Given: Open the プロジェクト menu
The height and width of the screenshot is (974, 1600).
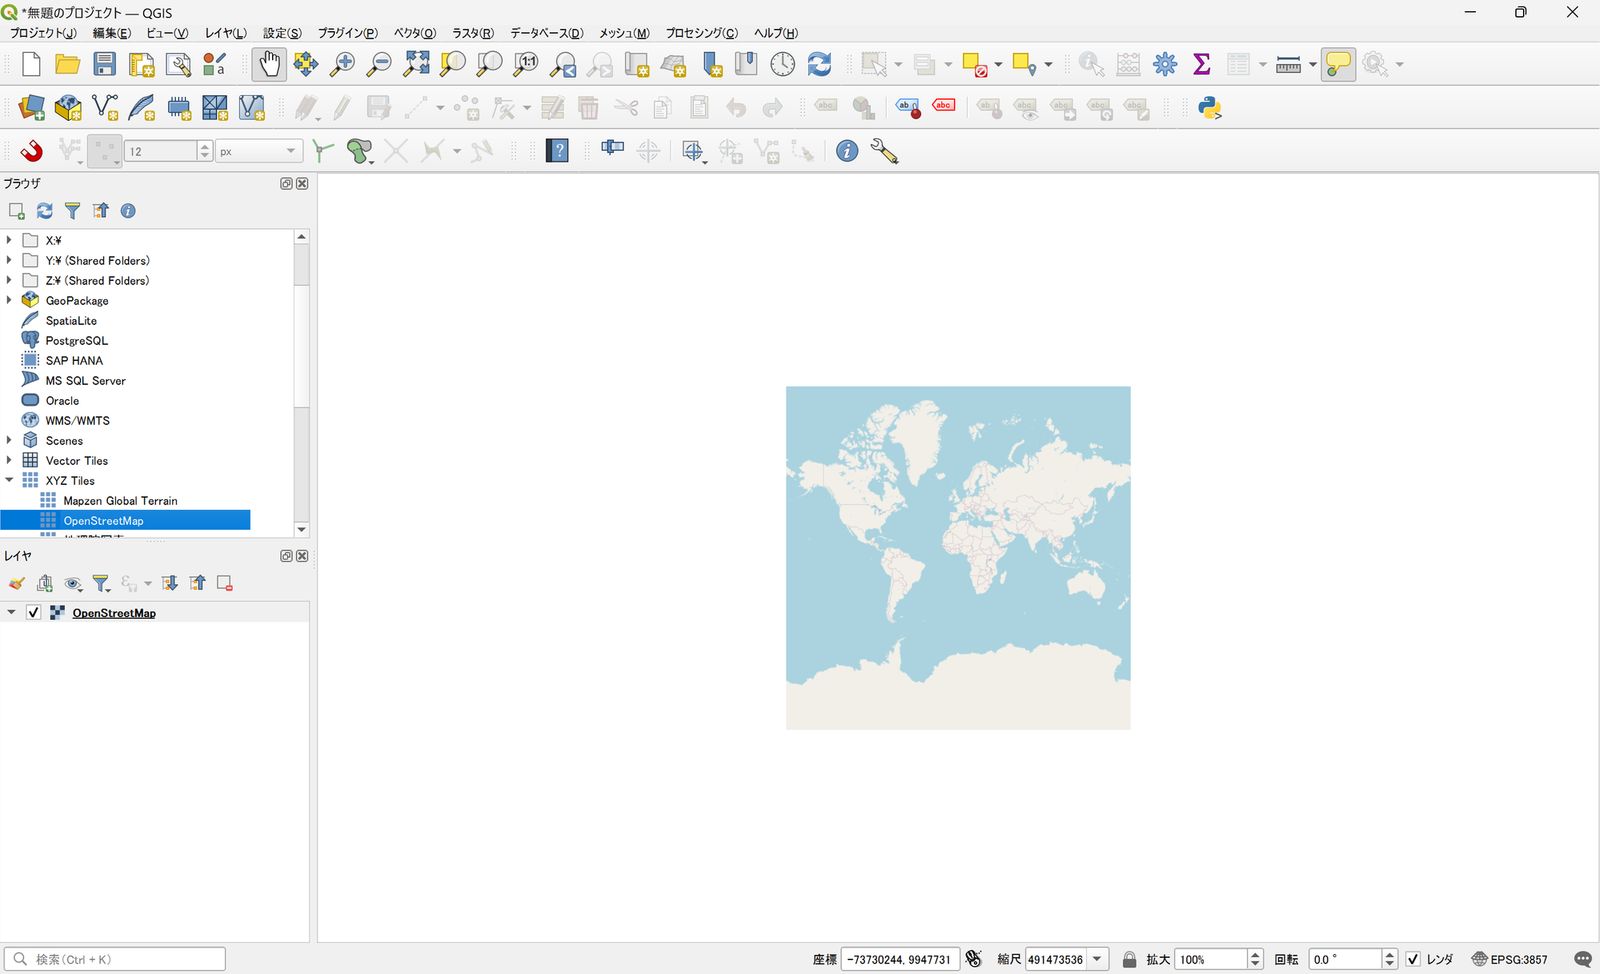Looking at the screenshot, I should pyautogui.click(x=43, y=33).
